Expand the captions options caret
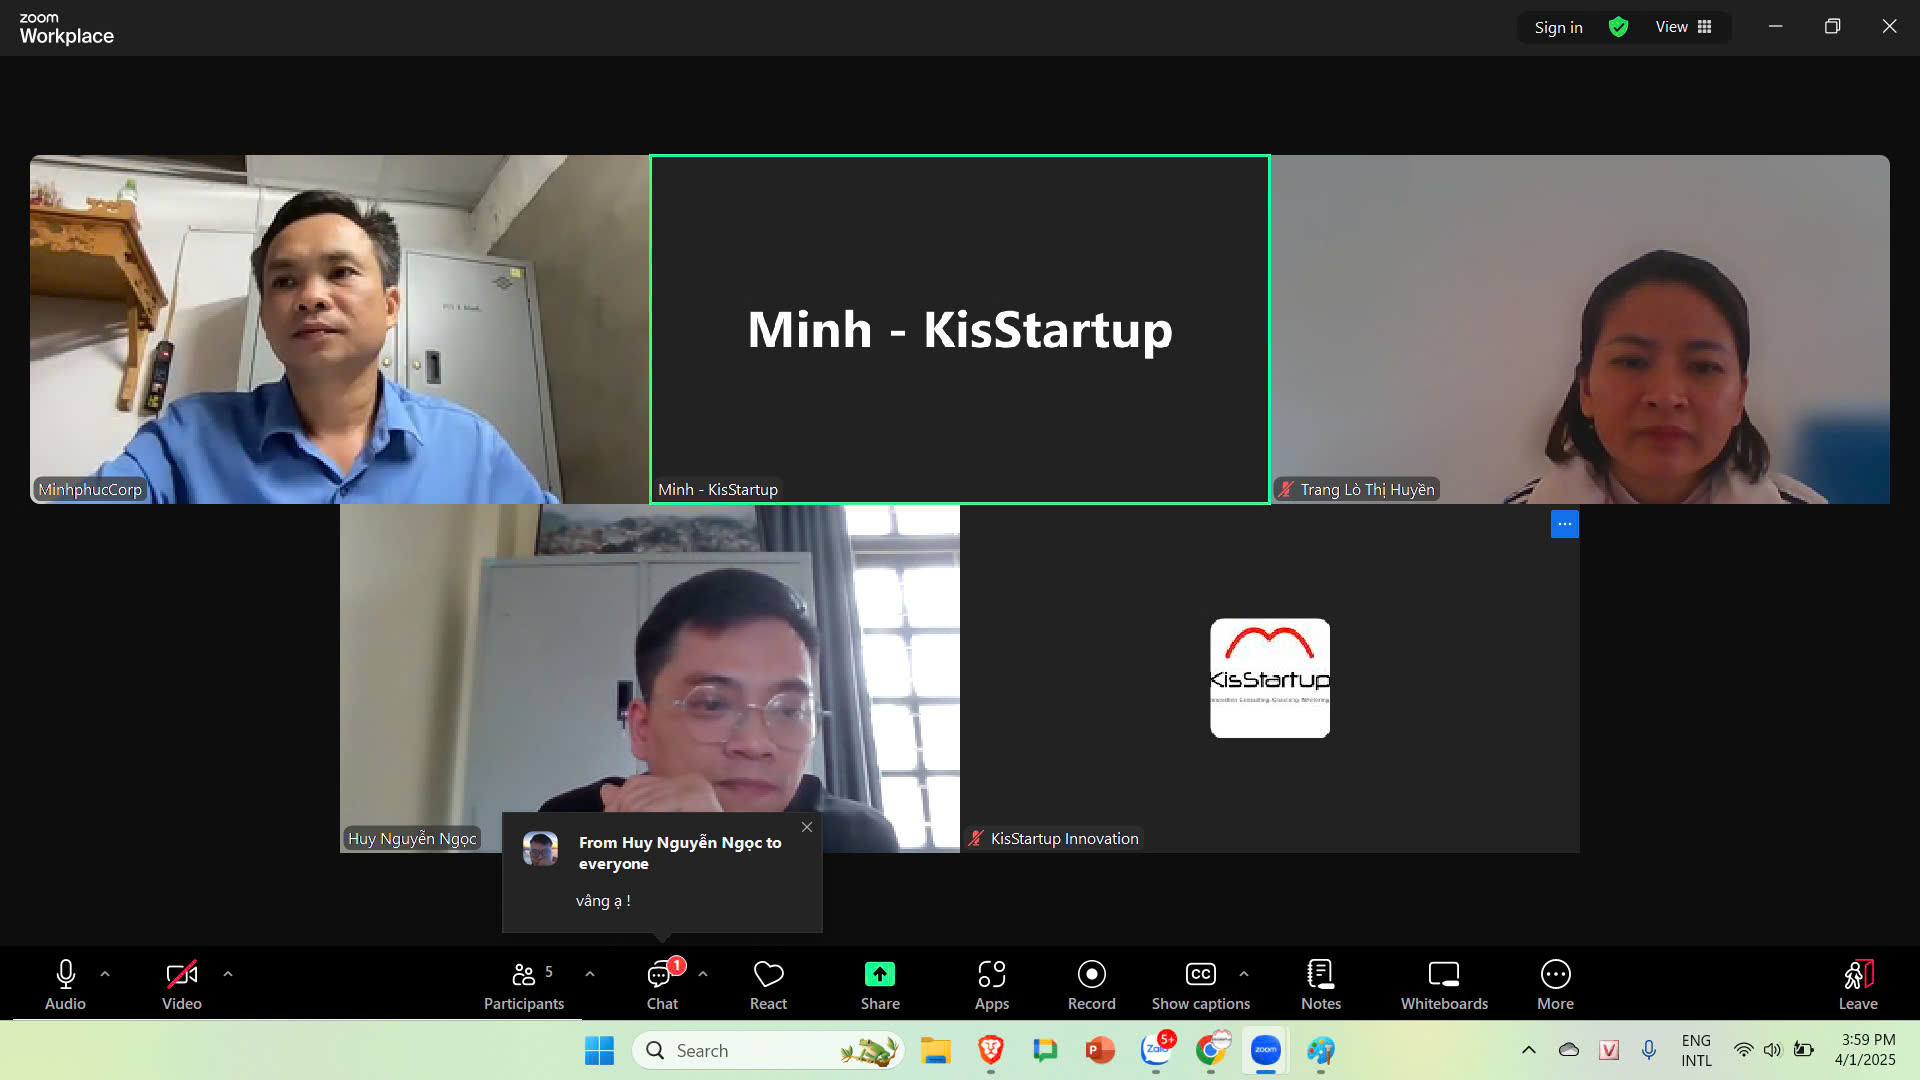 1244,974
